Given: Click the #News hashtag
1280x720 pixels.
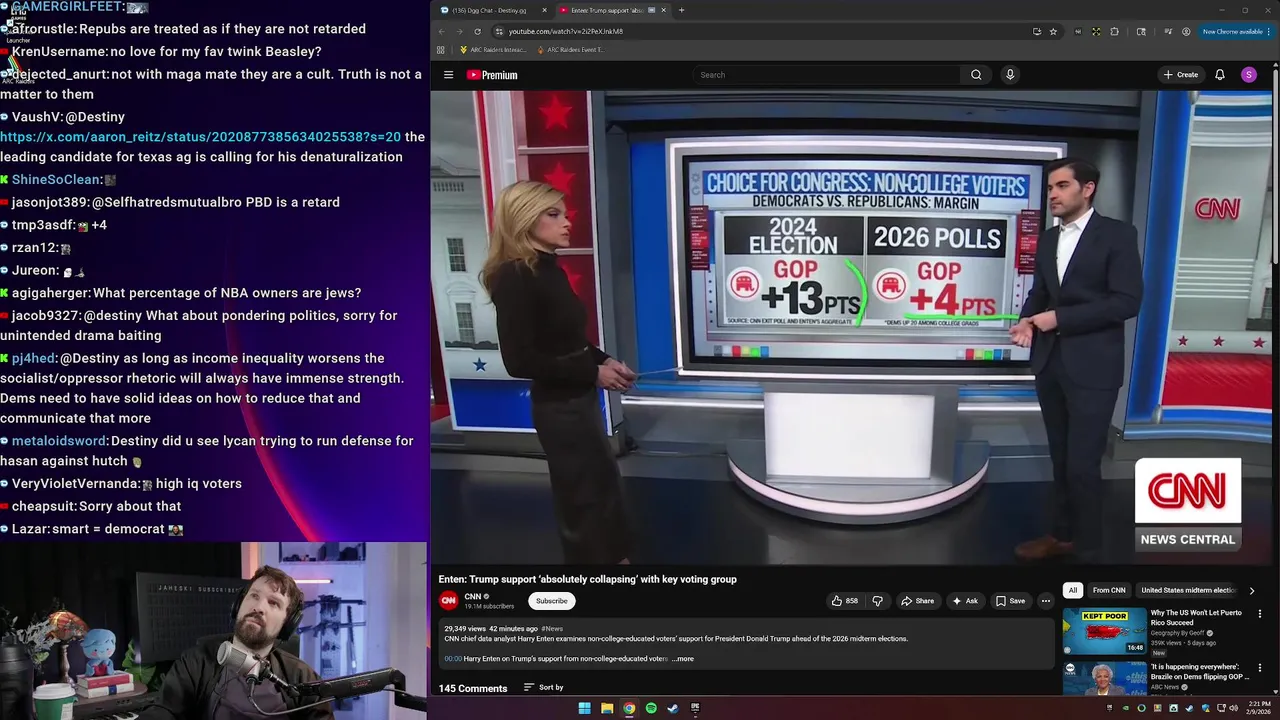Looking at the screenshot, I should click(552, 629).
